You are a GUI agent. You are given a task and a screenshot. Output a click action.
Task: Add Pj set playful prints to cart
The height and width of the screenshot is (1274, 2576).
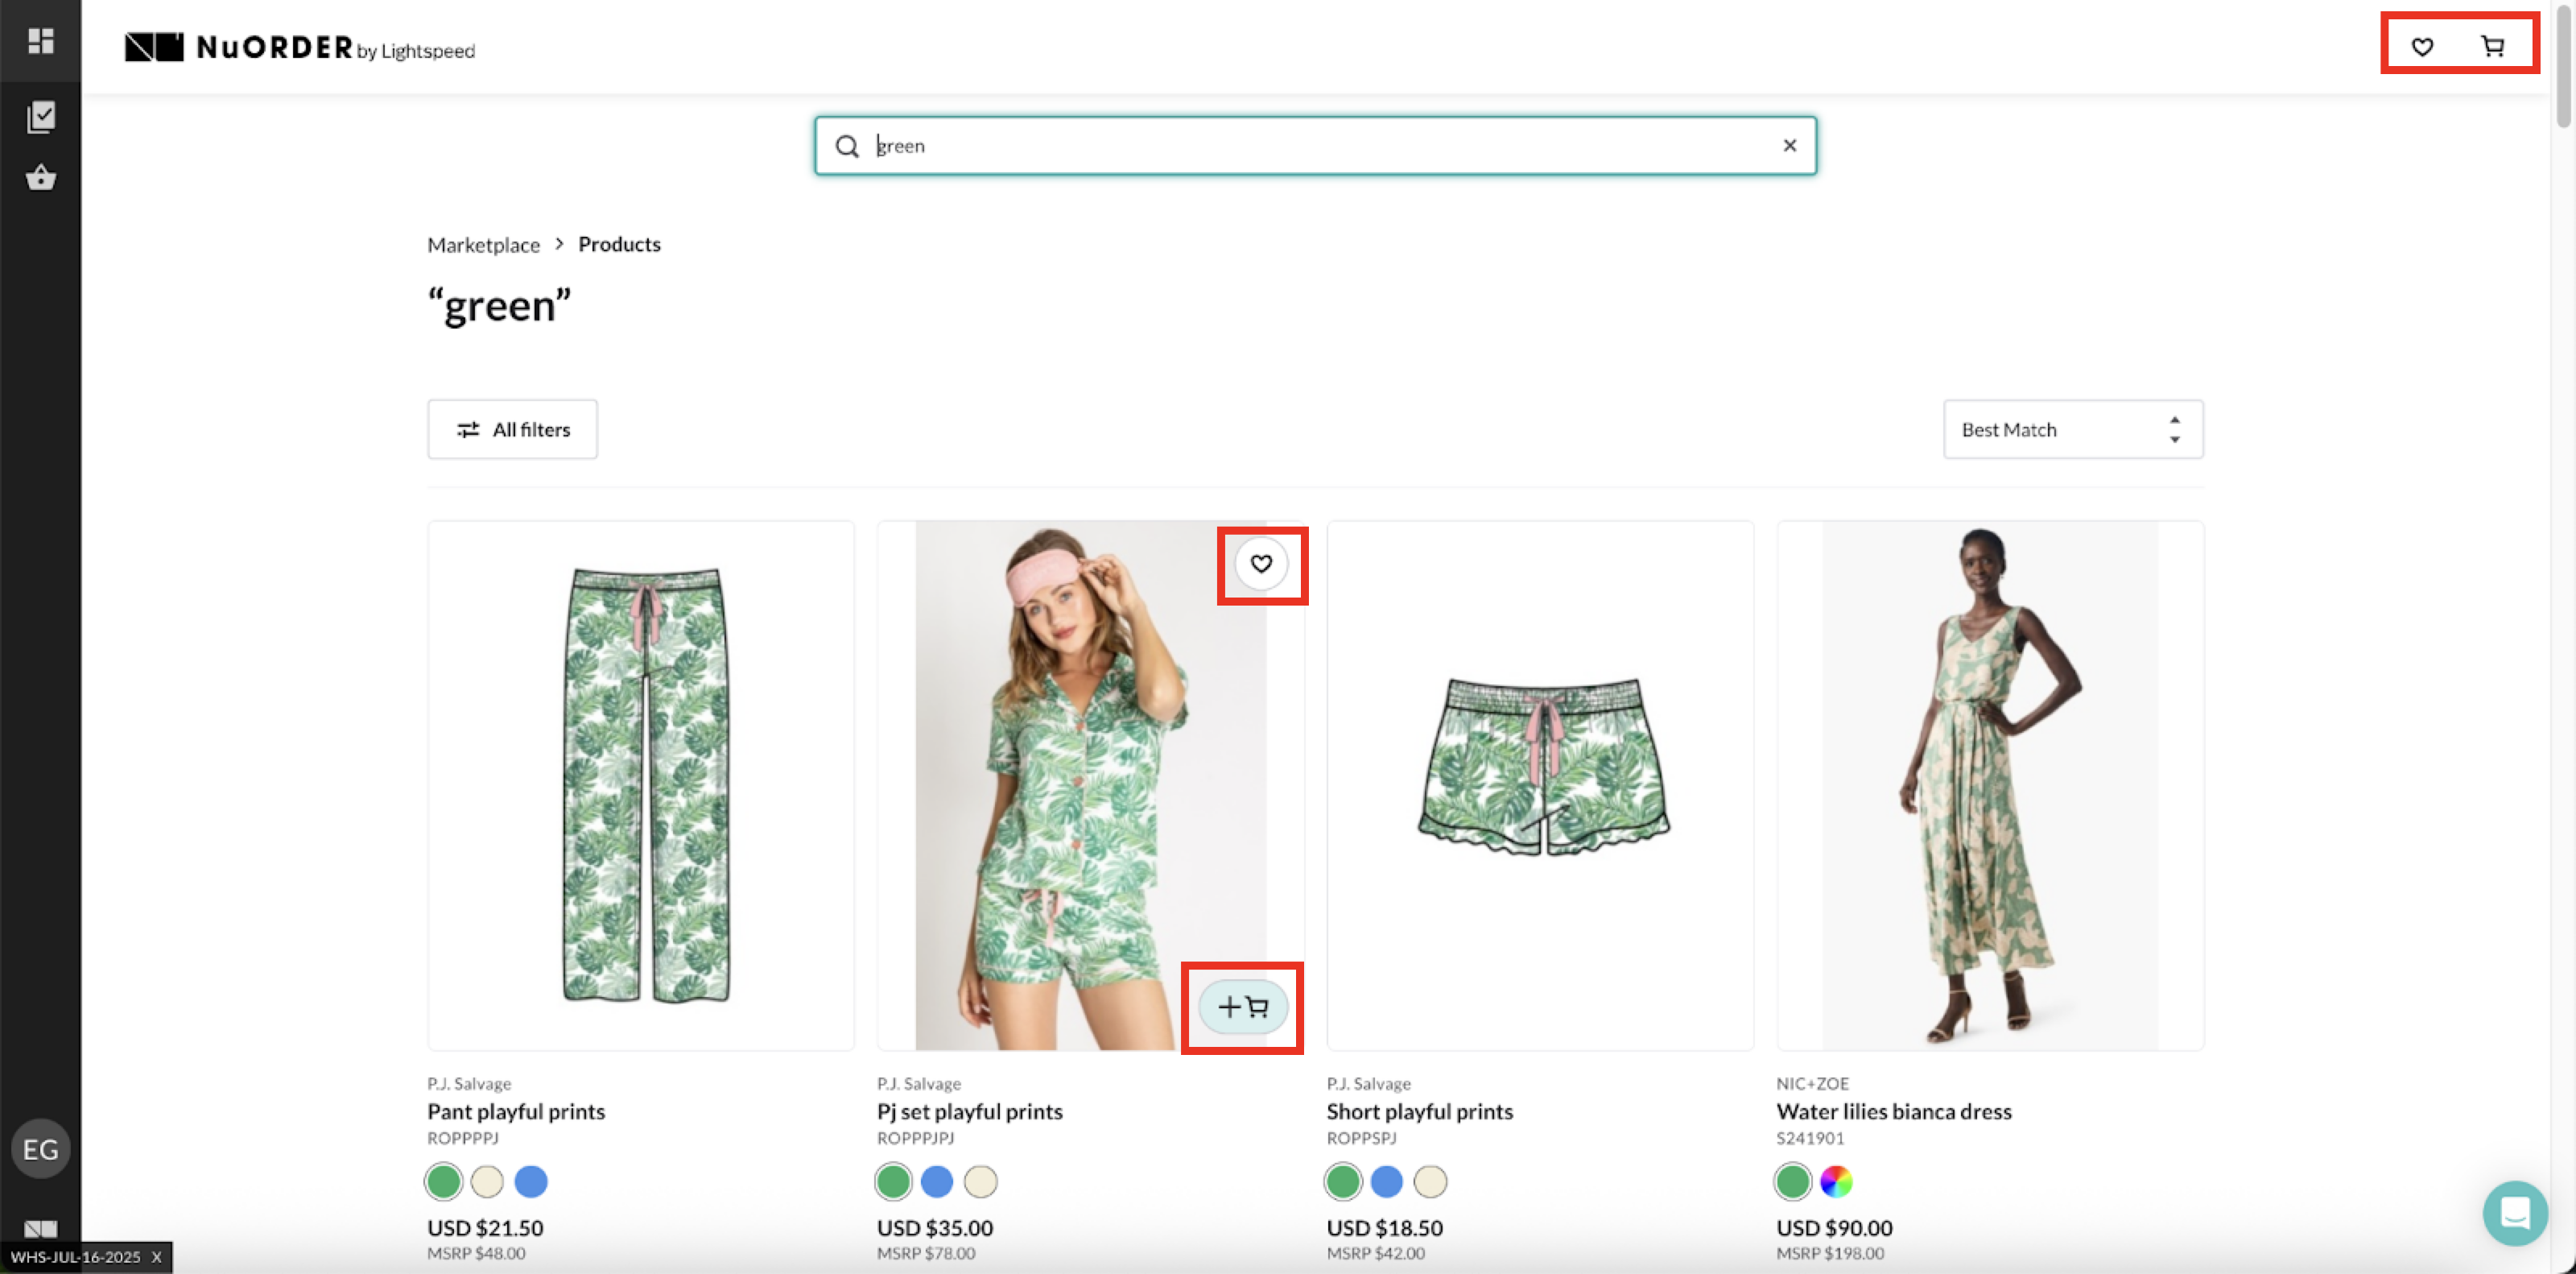pyautogui.click(x=1242, y=1007)
